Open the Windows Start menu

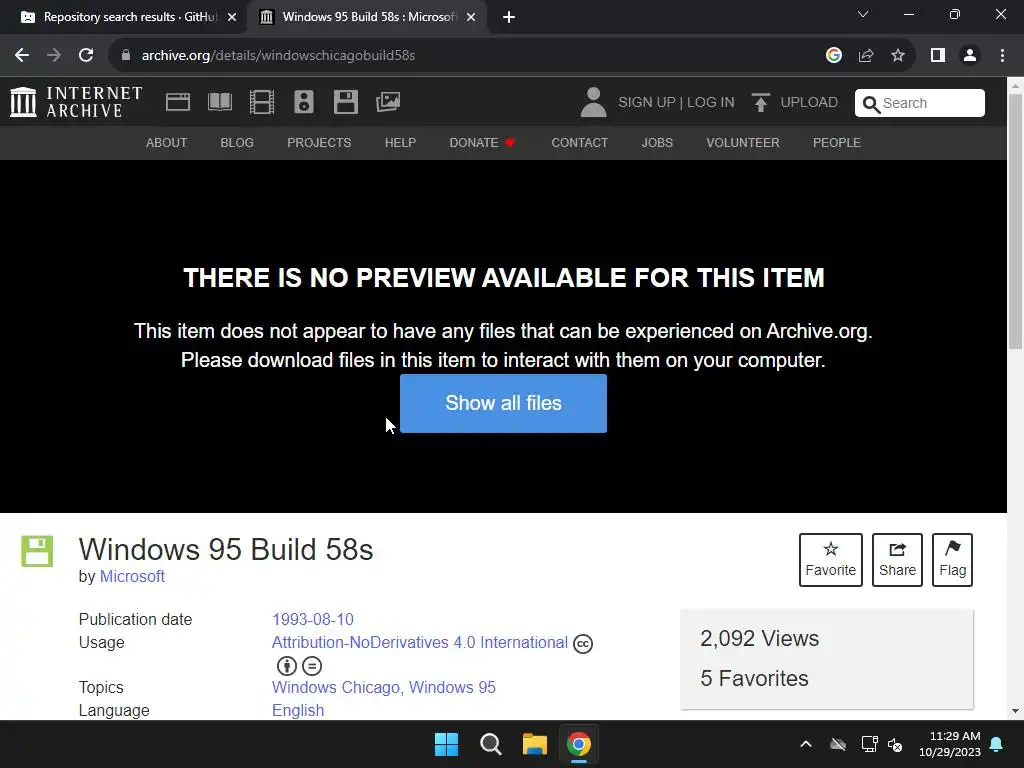tap(447, 744)
